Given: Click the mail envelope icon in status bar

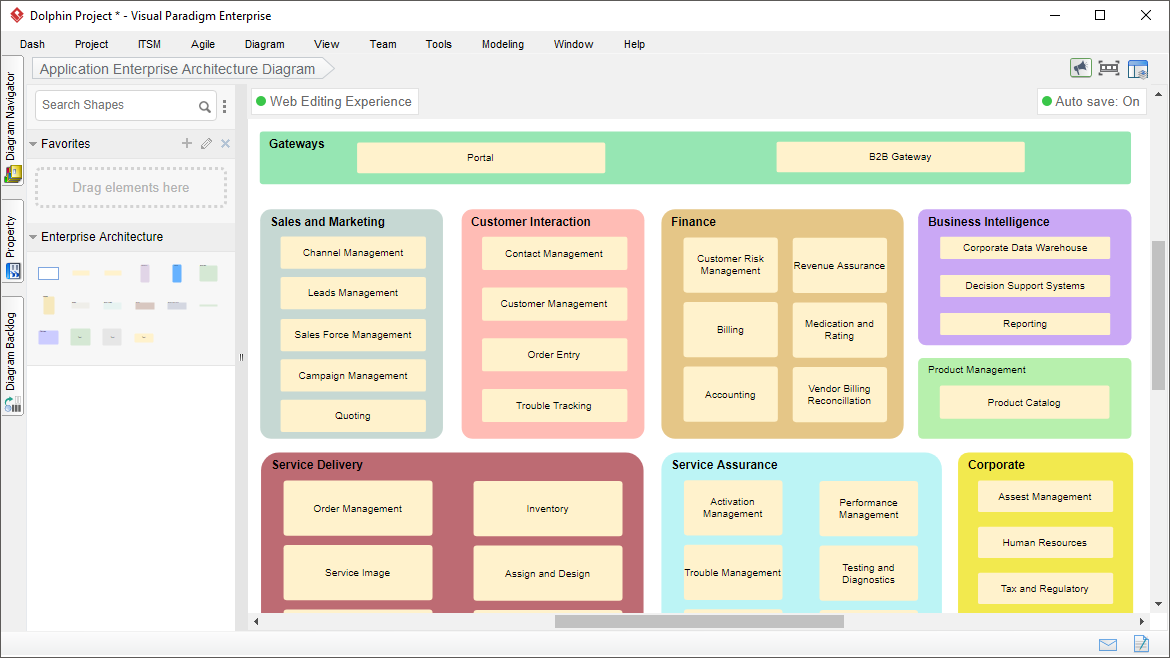Looking at the screenshot, I should click(x=1108, y=645).
